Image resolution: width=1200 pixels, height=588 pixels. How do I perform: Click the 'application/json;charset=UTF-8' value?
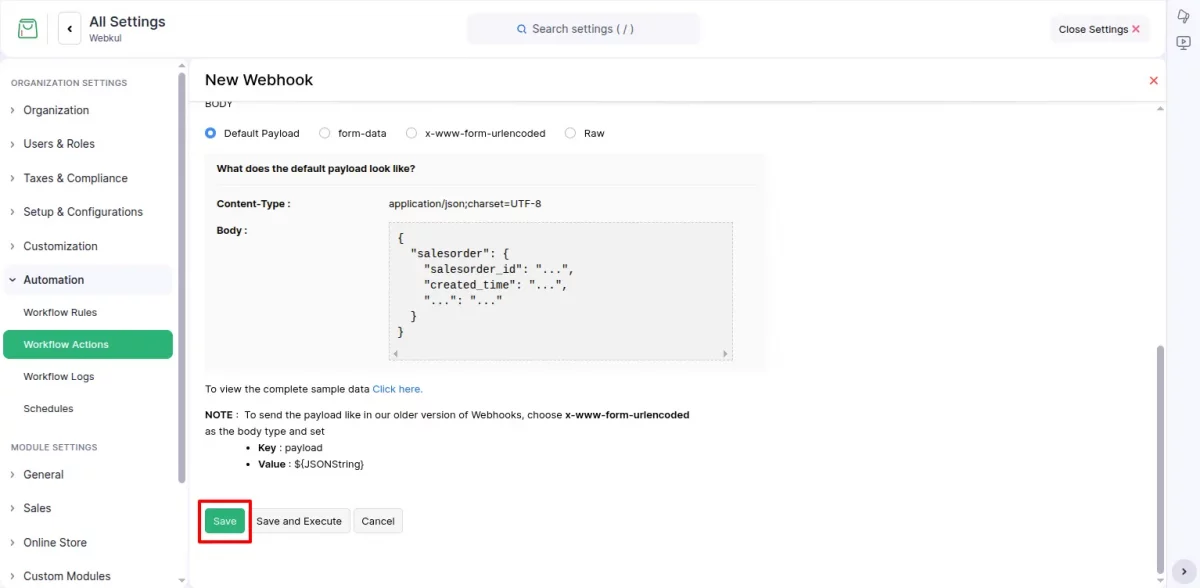tap(465, 204)
